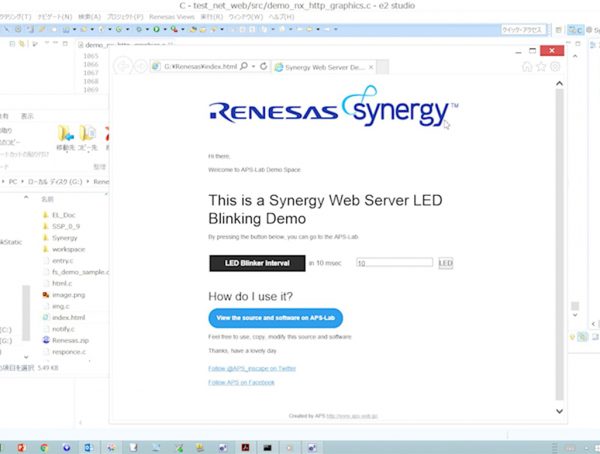This screenshot has width=600, height=454.
Task: Click the Refresh icon in browser address bar
Action: (264, 66)
